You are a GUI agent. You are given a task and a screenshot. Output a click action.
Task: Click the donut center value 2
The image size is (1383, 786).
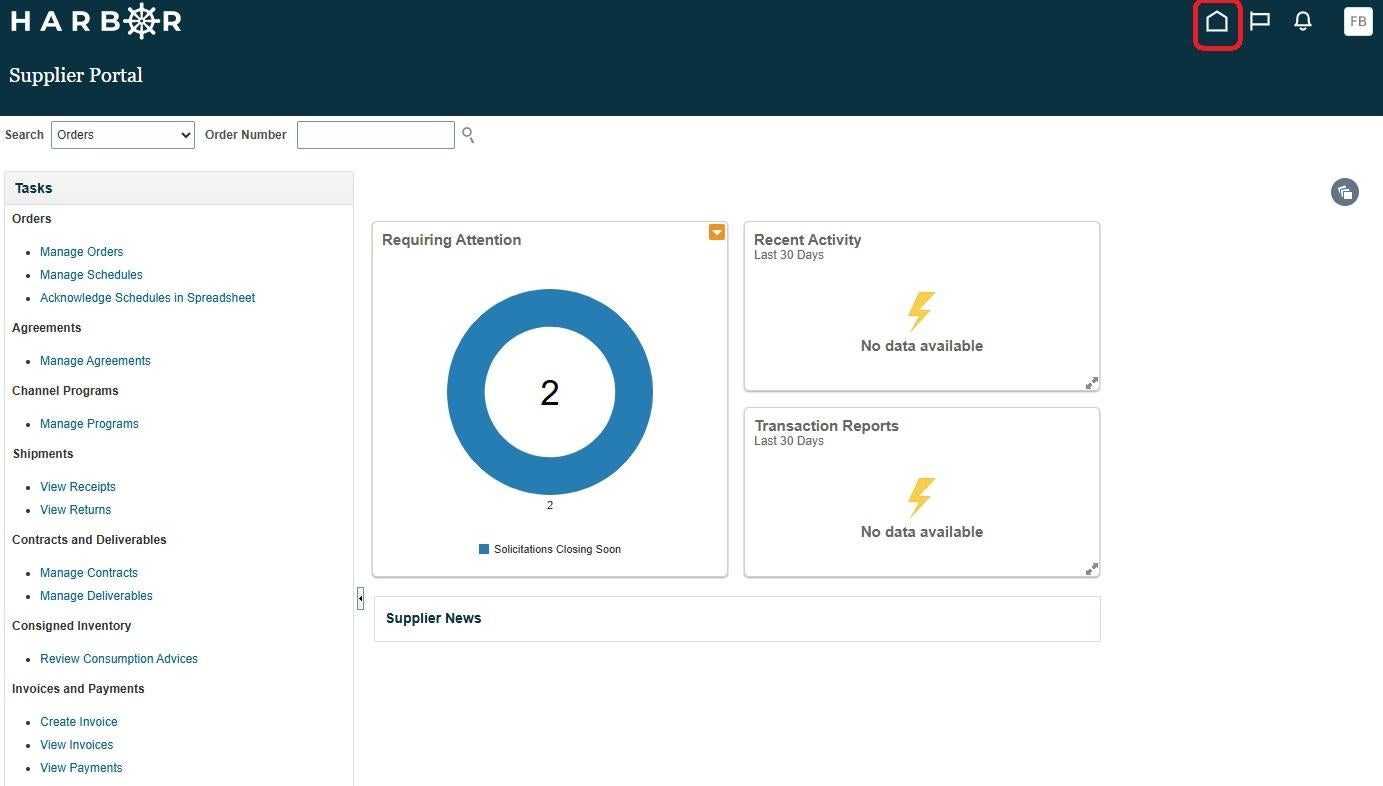pyautogui.click(x=550, y=393)
